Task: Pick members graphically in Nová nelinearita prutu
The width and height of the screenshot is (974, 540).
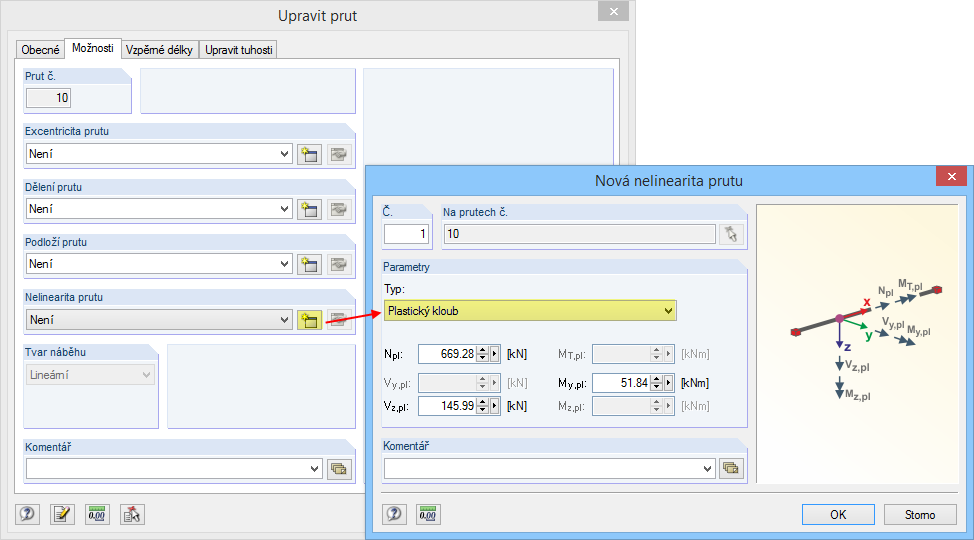Action: [731, 234]
